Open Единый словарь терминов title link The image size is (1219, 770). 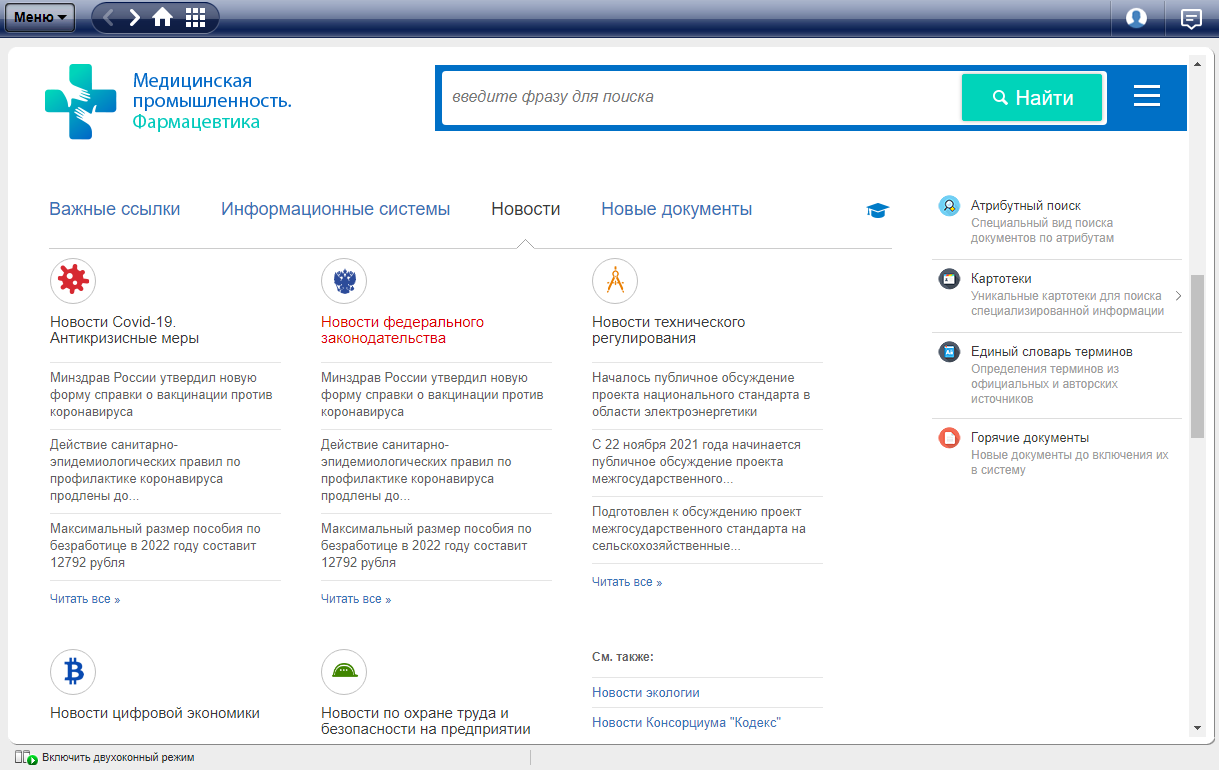tap(1052, 351)
